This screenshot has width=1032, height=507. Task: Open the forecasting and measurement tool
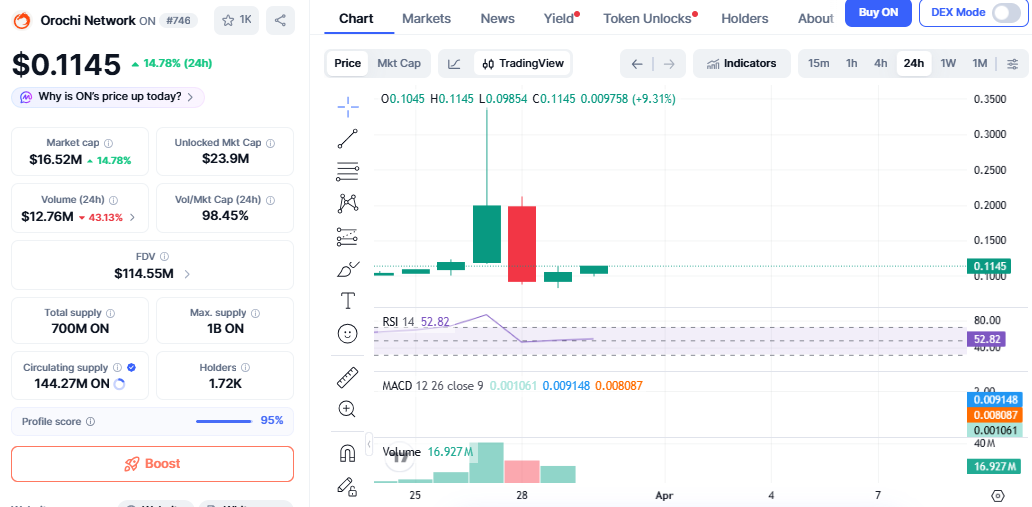[348, 236]
